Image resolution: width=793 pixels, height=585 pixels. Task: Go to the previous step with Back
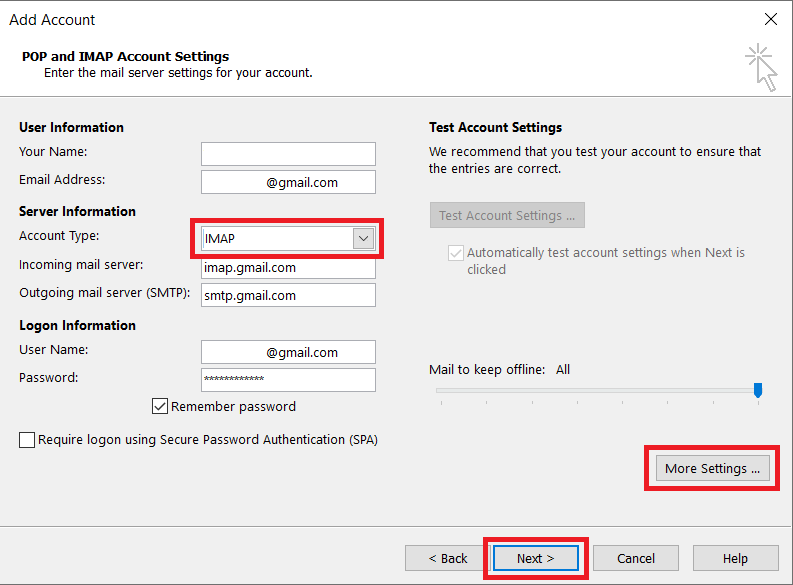tap(448, 558)
